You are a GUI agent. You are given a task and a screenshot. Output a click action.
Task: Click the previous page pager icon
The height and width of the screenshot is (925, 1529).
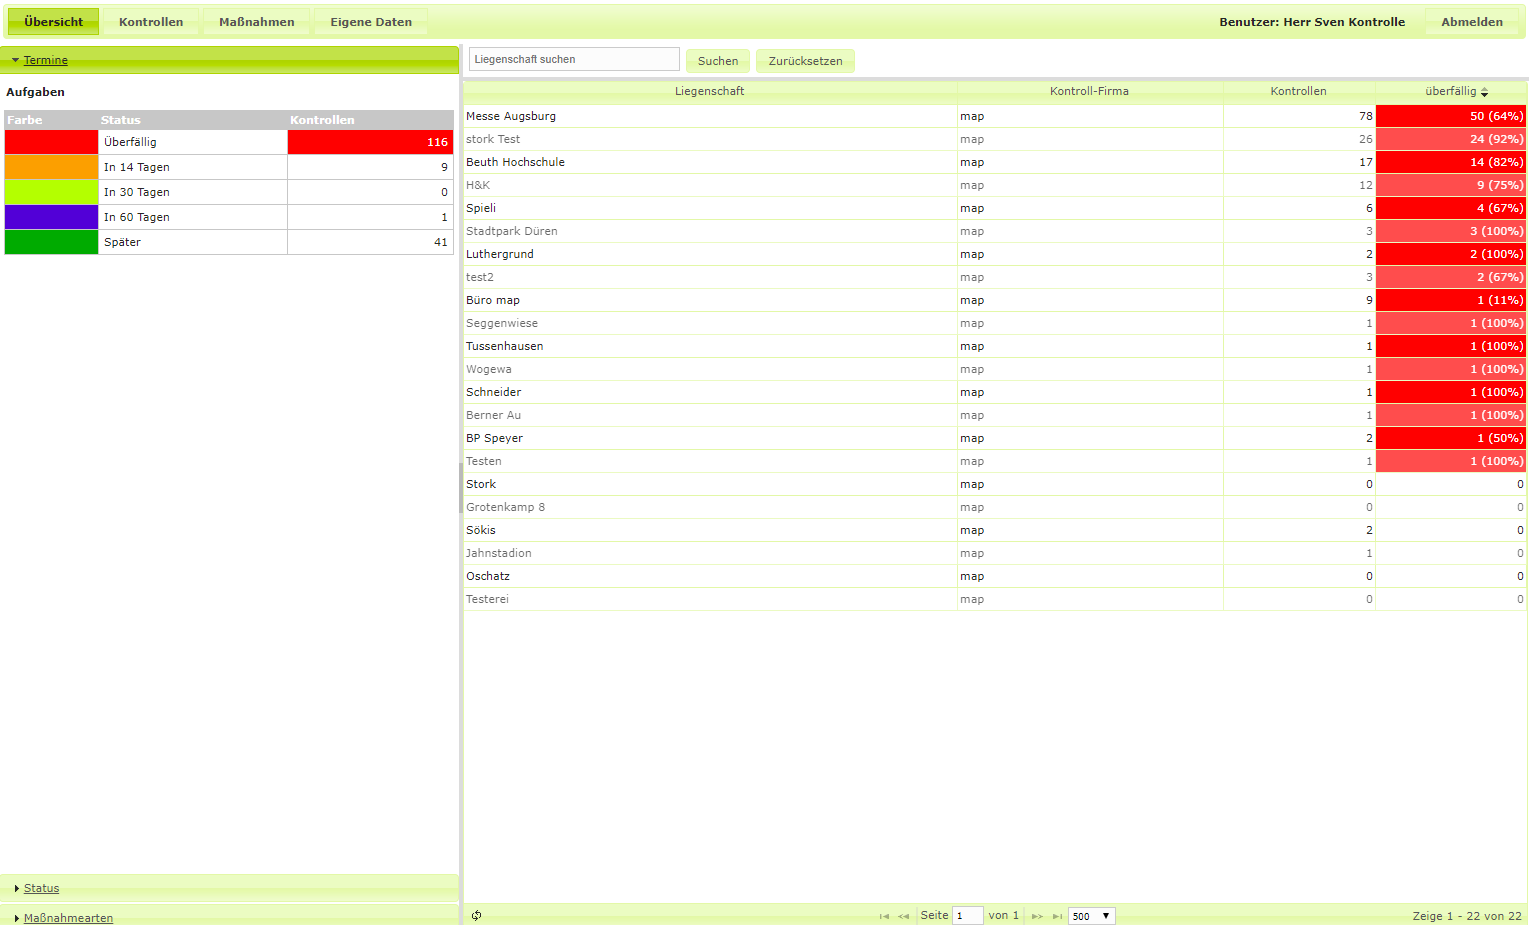[903, 916]
